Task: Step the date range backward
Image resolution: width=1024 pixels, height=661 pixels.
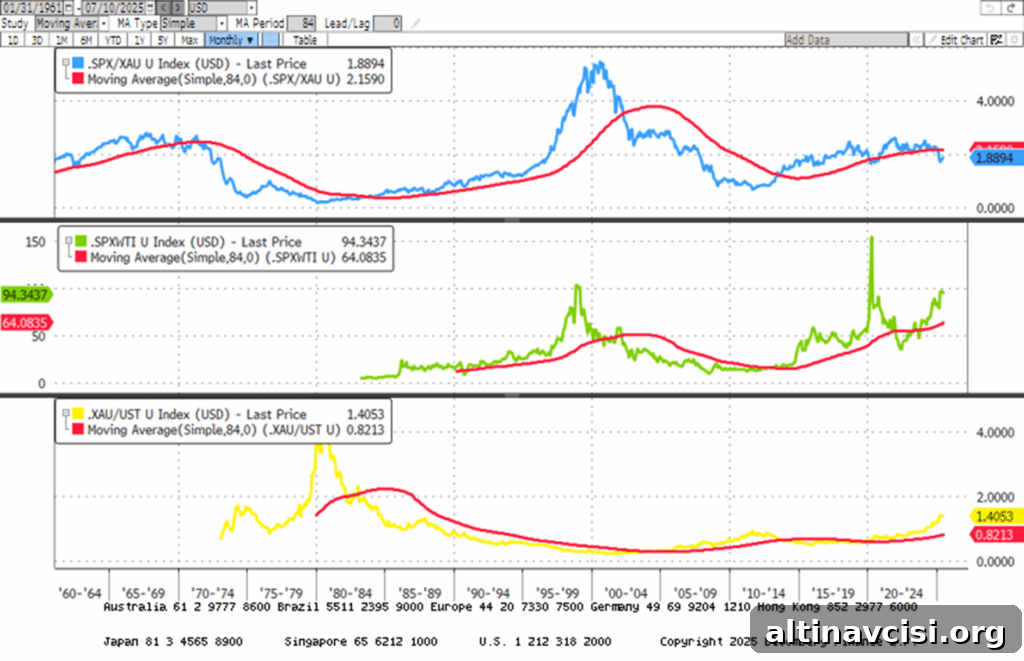Action: point(163,8)
